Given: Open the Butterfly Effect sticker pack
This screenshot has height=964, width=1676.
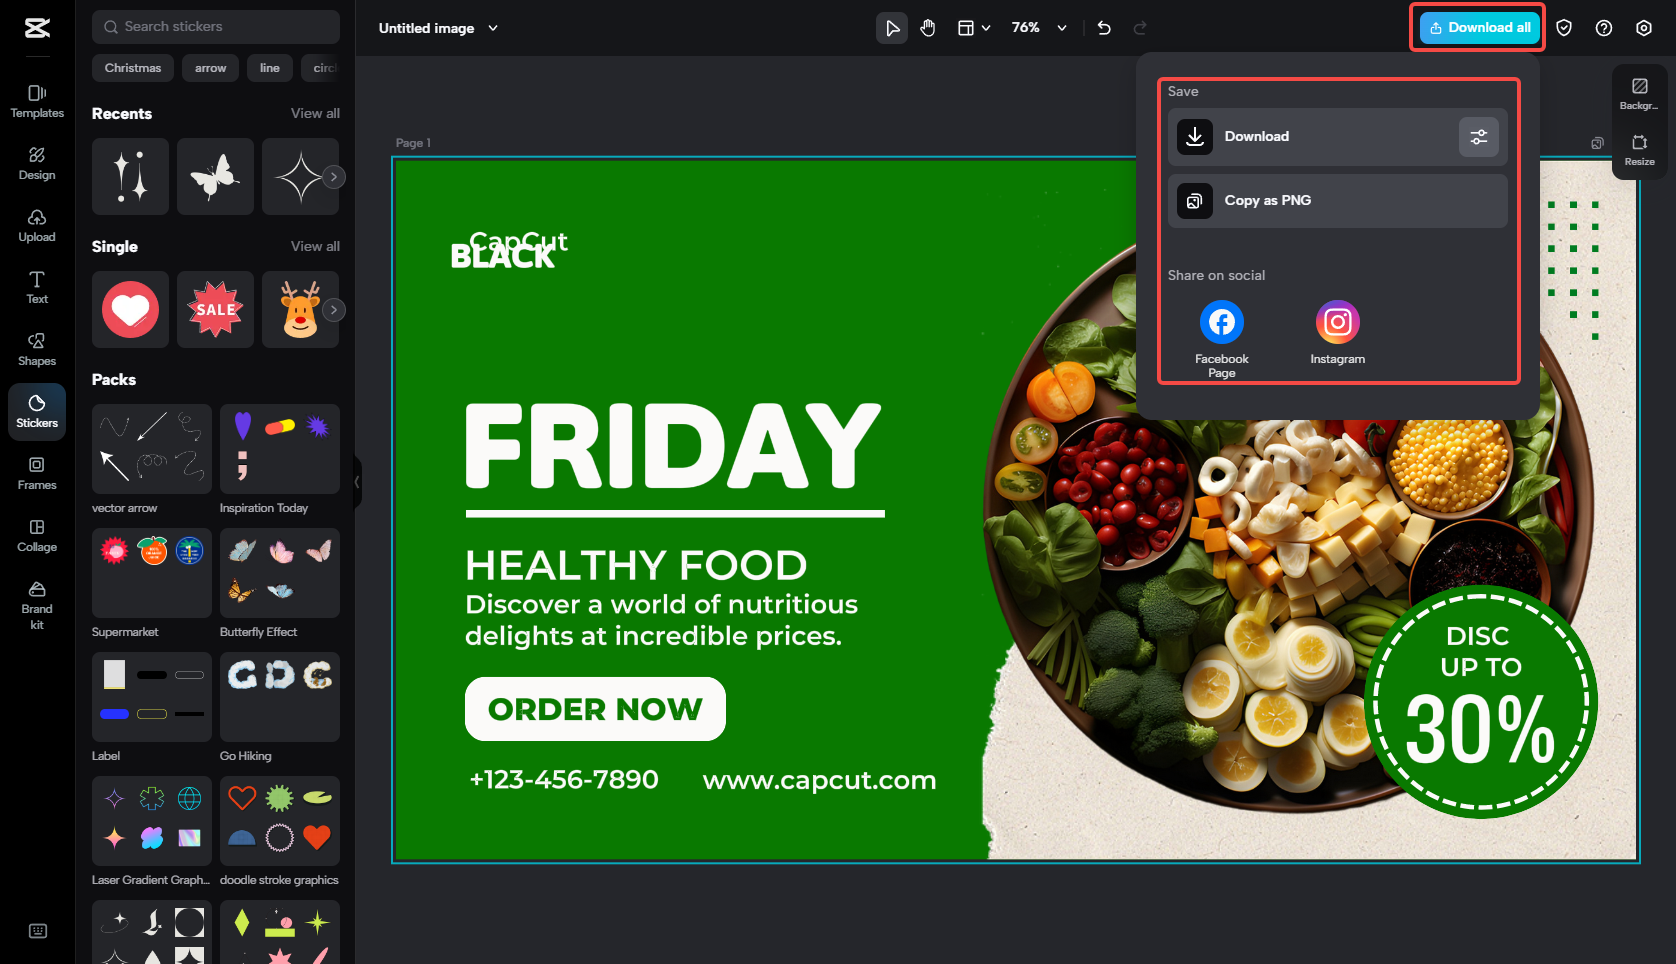Looking at the screenshot, I should (280, 573).
